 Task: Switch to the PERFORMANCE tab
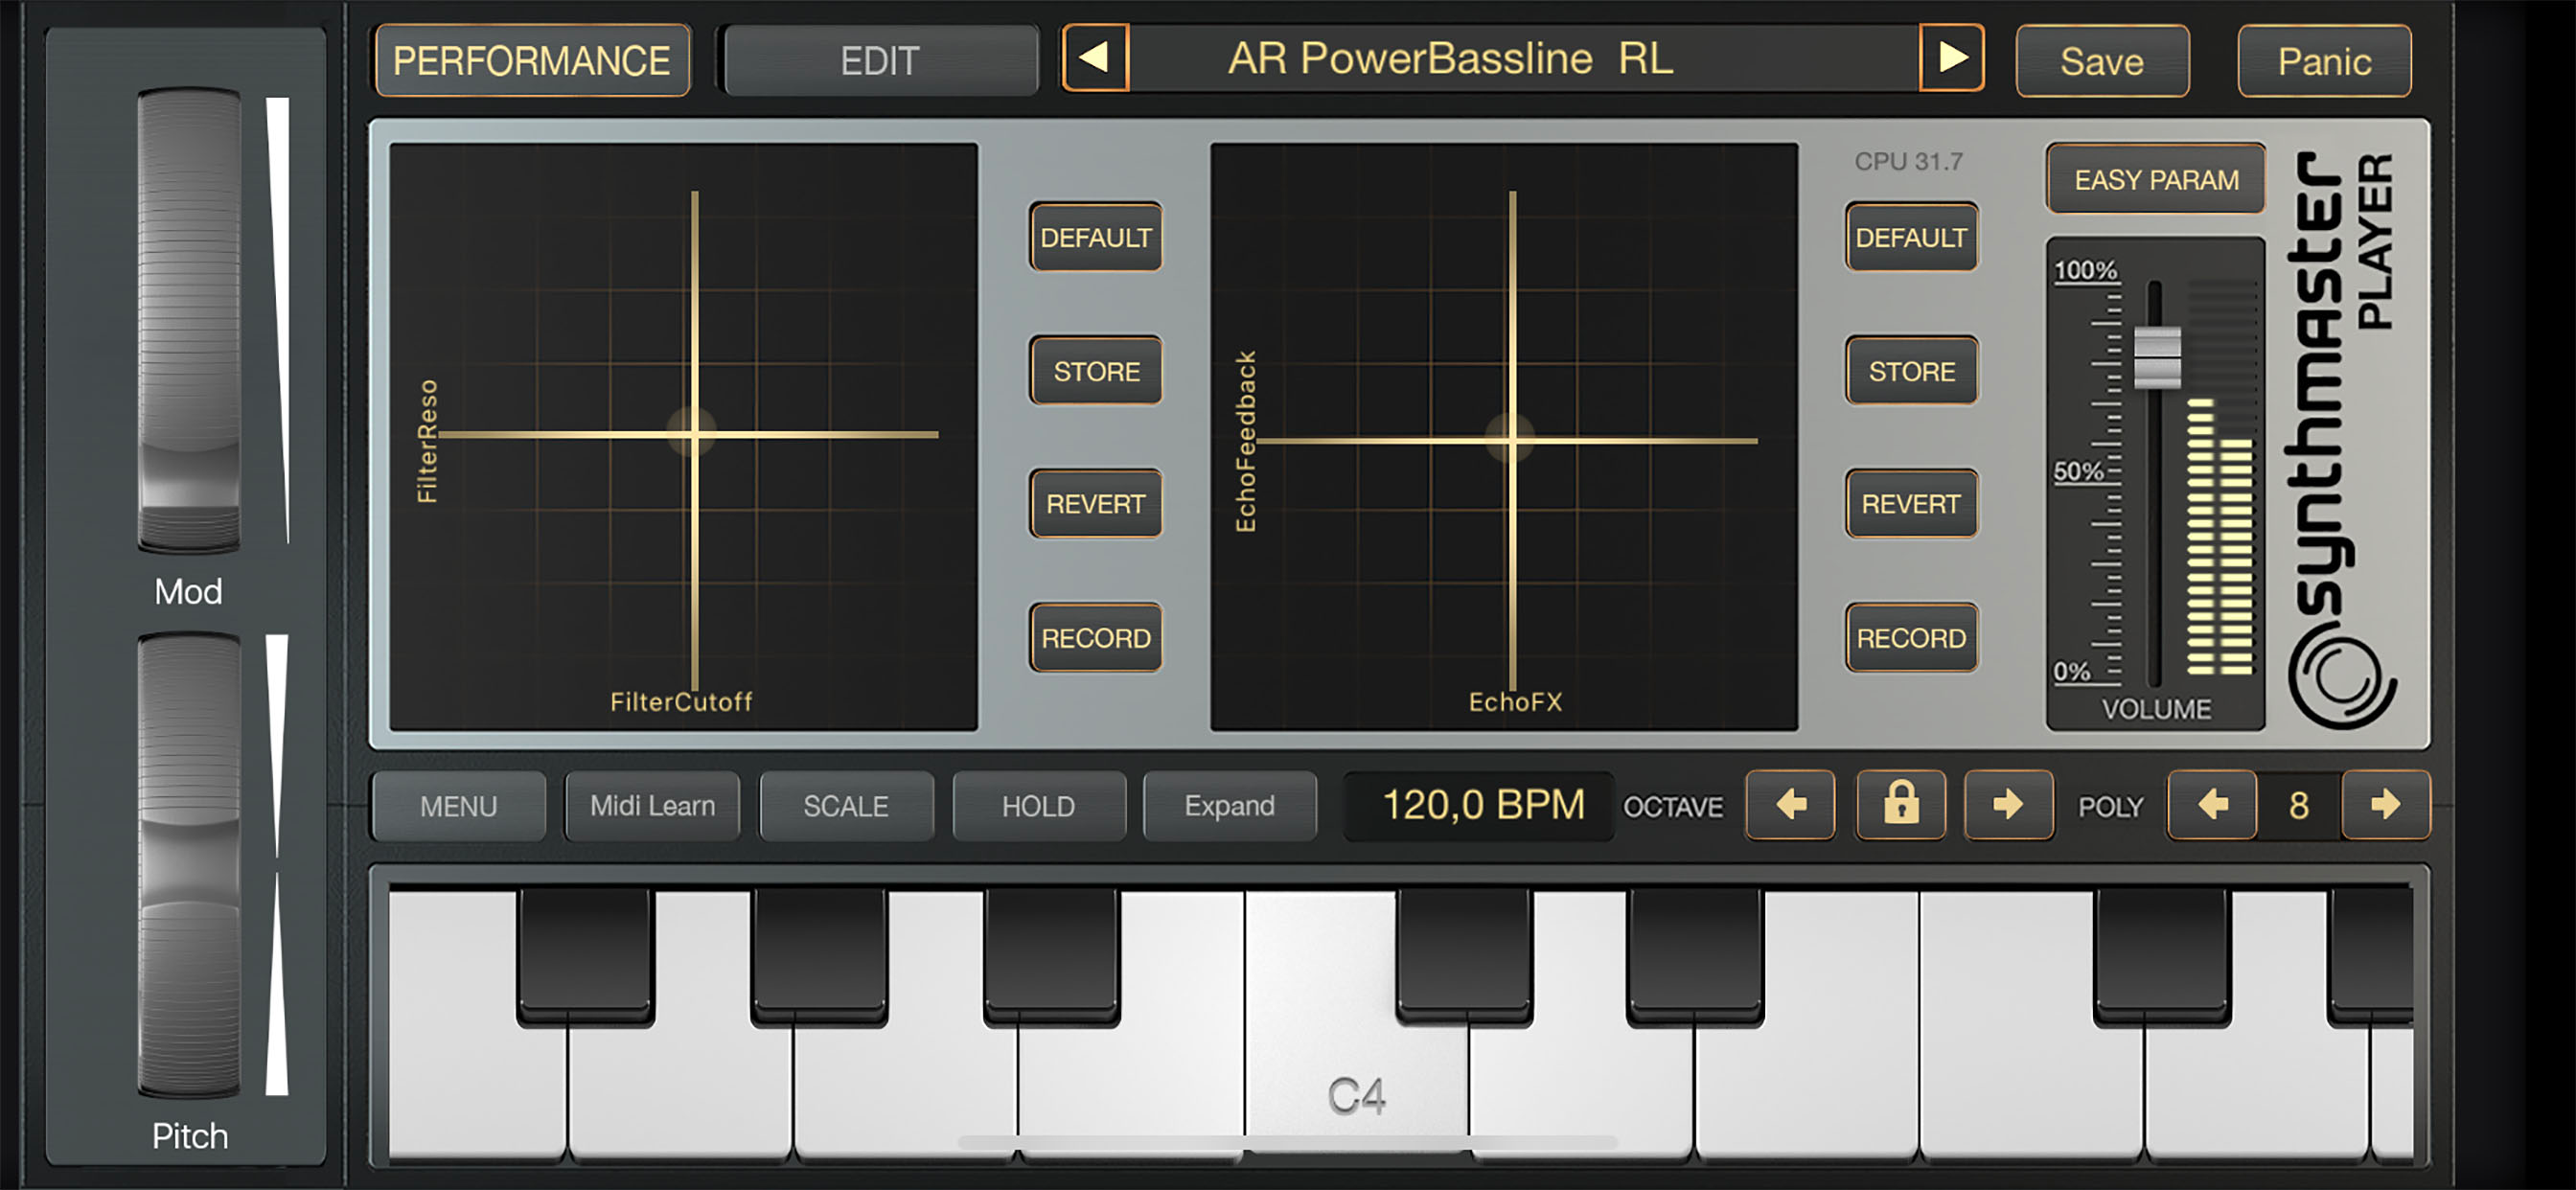tap(531, 61)
